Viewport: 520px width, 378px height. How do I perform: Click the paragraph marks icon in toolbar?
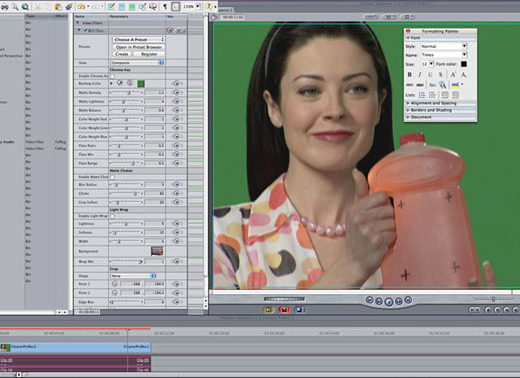pos(165,6)
